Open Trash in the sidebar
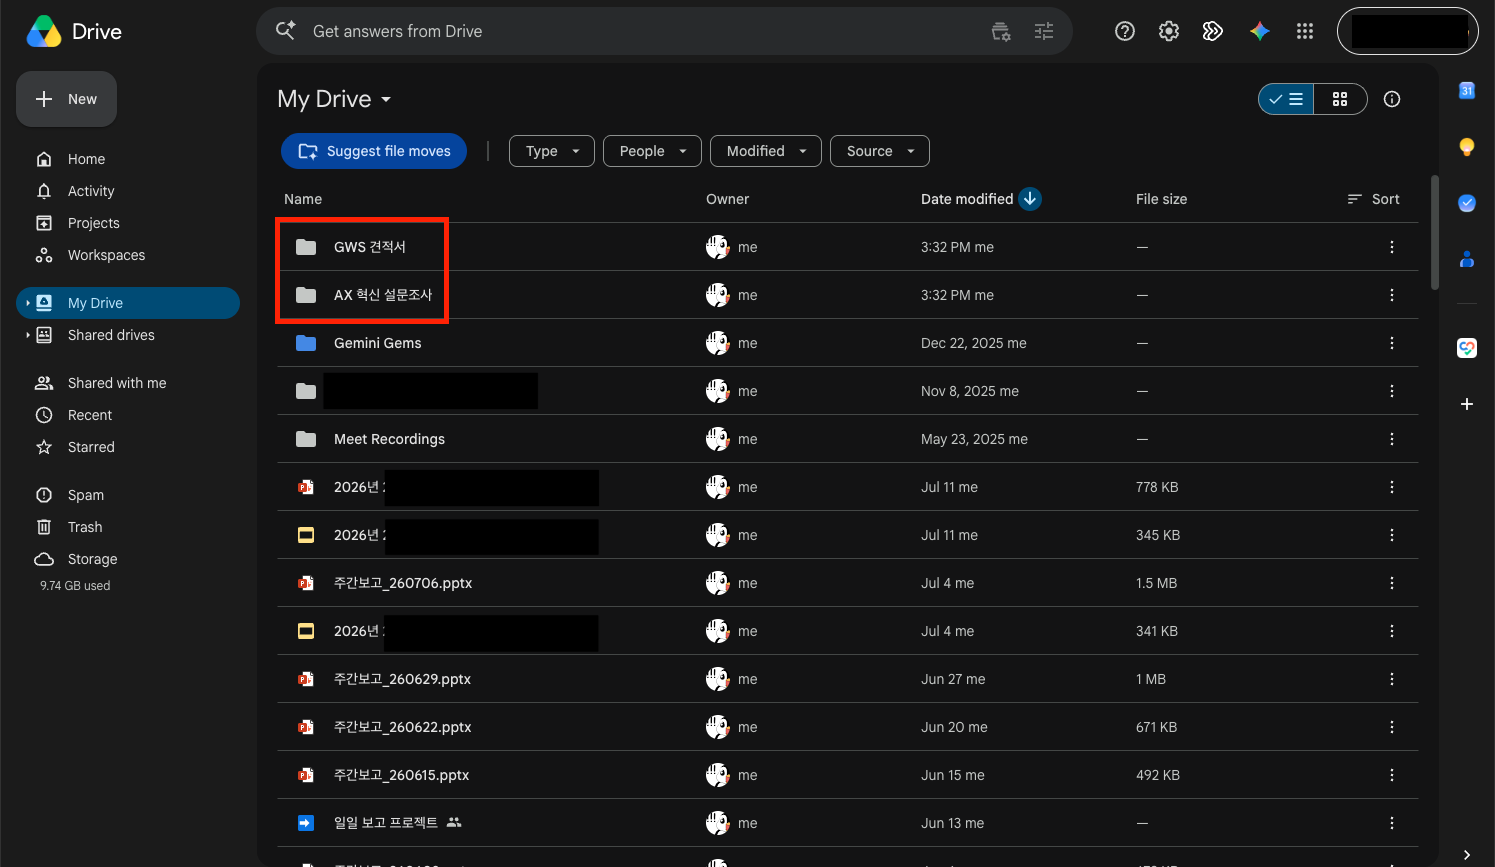The image size is (1495, 867). (85, 527)
